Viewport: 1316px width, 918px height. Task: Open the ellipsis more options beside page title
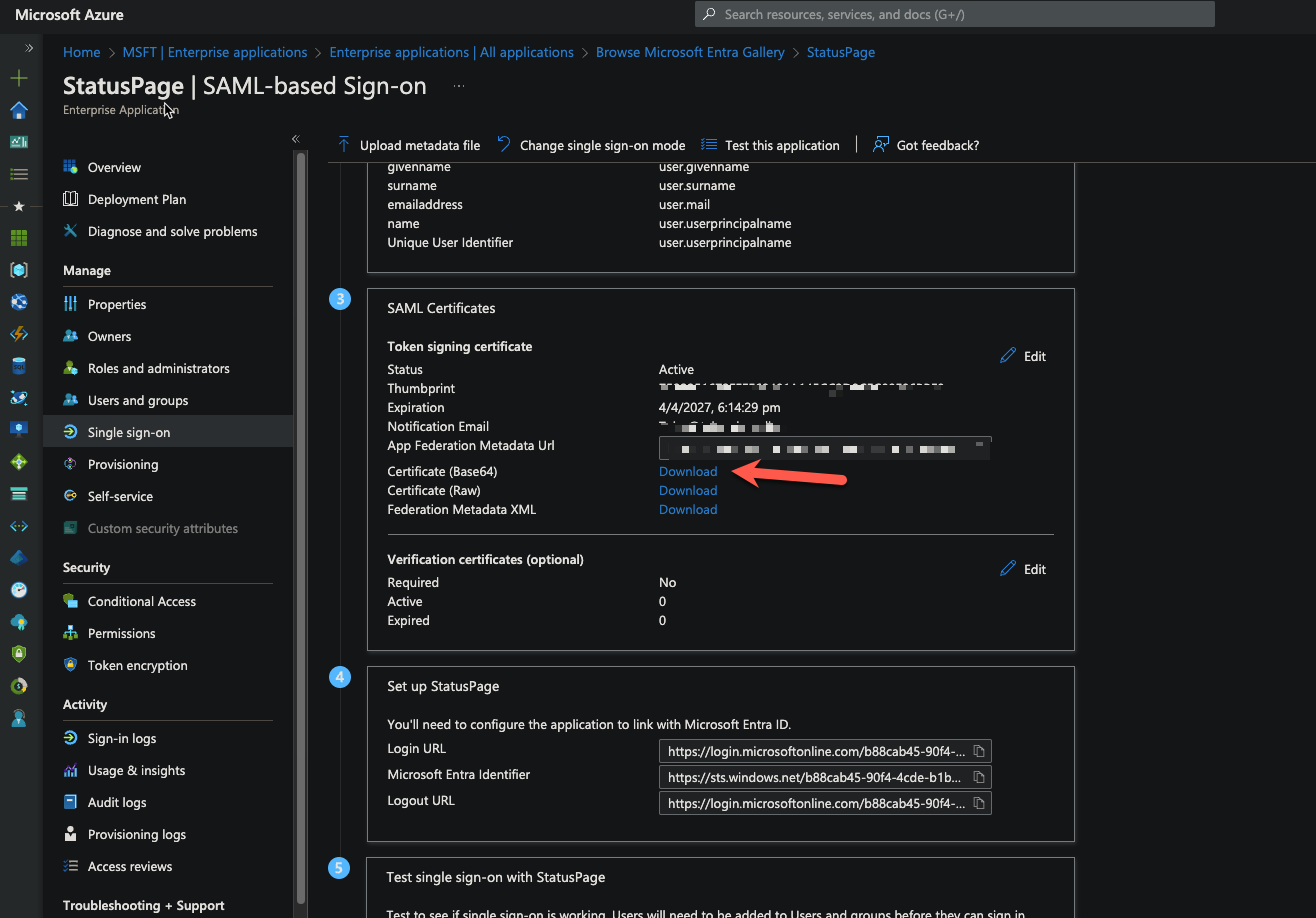459,87
